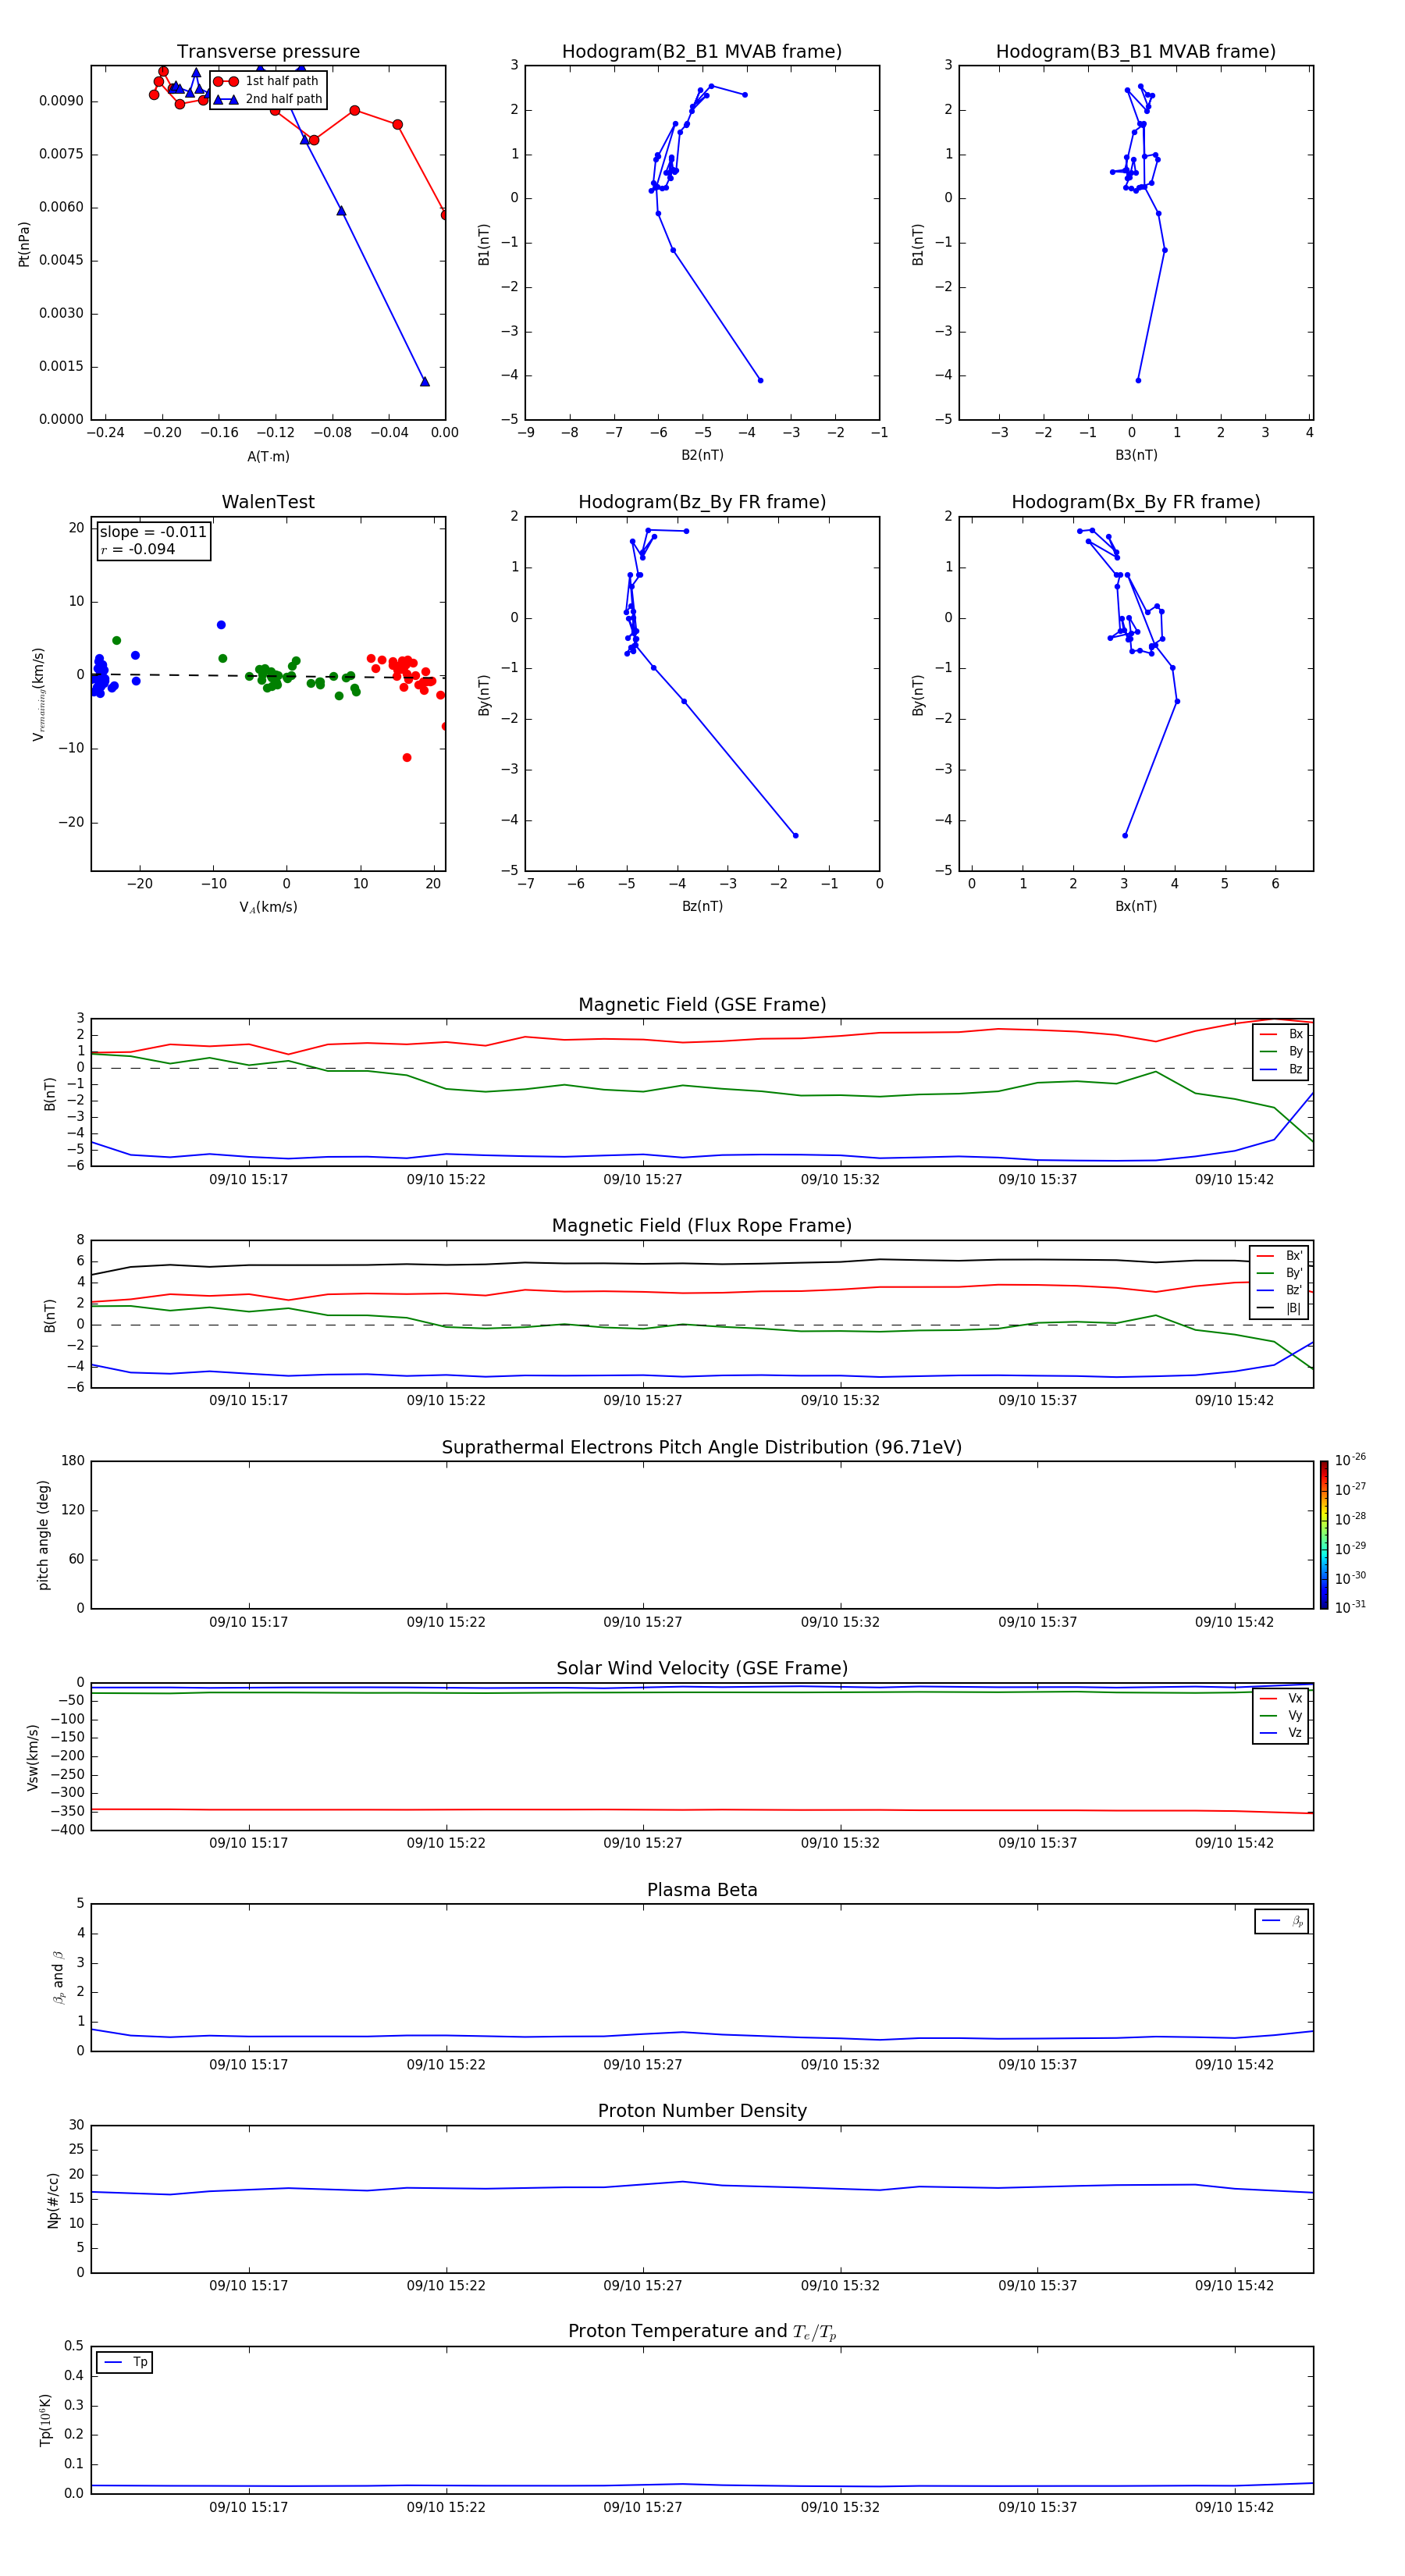1405x2576 pixels.
Task: Click the 'Solar Wind Velocity (GSE Frame)' title
Action: coord(702,1669)
